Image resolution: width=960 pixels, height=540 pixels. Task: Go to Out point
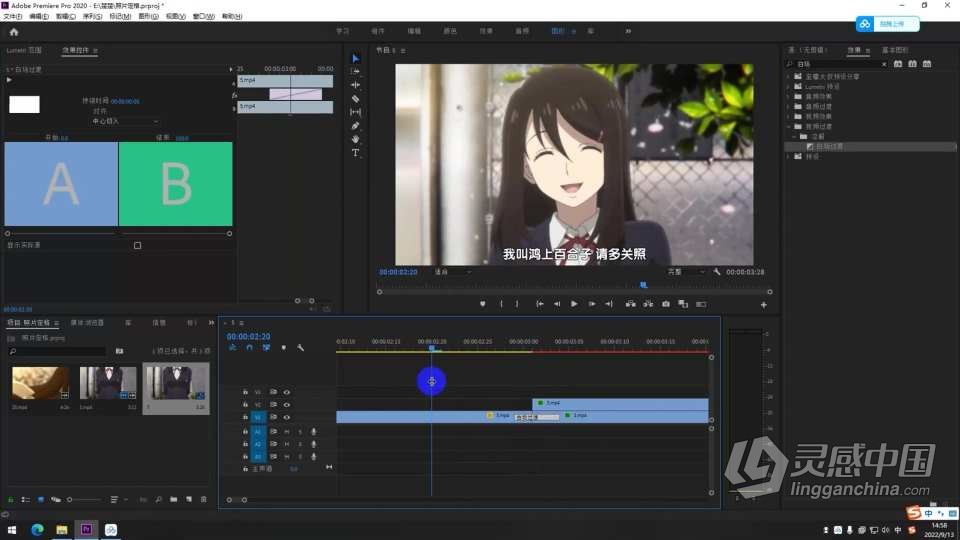click(609, 304)
